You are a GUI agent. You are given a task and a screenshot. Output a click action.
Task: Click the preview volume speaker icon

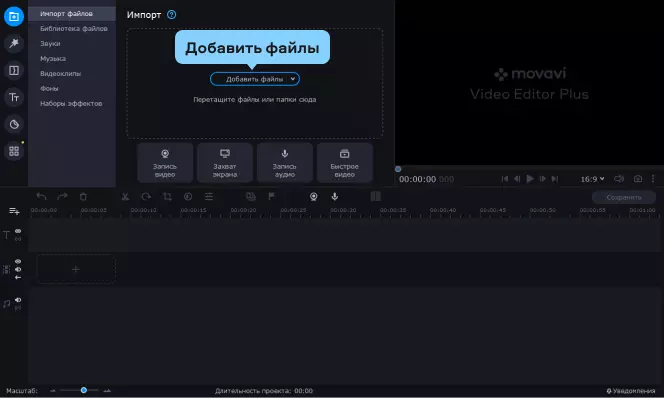click(x=619, y=179)
